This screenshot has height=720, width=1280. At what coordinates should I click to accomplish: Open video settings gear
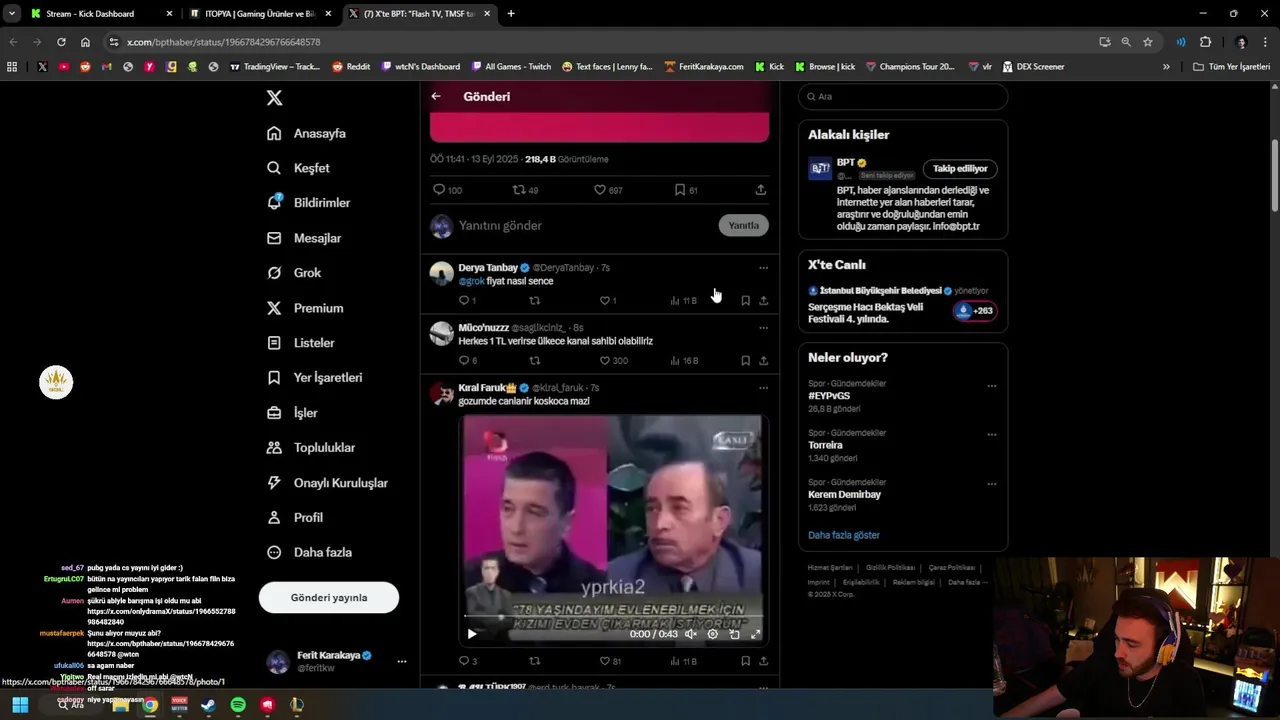(712, 634)
